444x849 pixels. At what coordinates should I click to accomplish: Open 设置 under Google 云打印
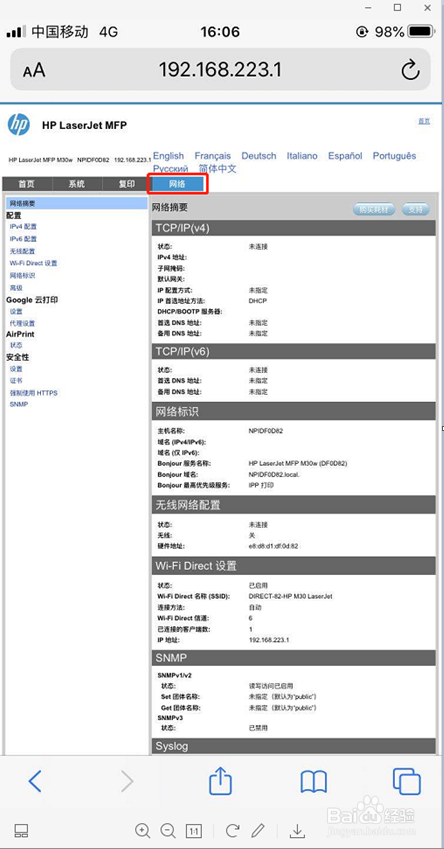pos(16,311)
